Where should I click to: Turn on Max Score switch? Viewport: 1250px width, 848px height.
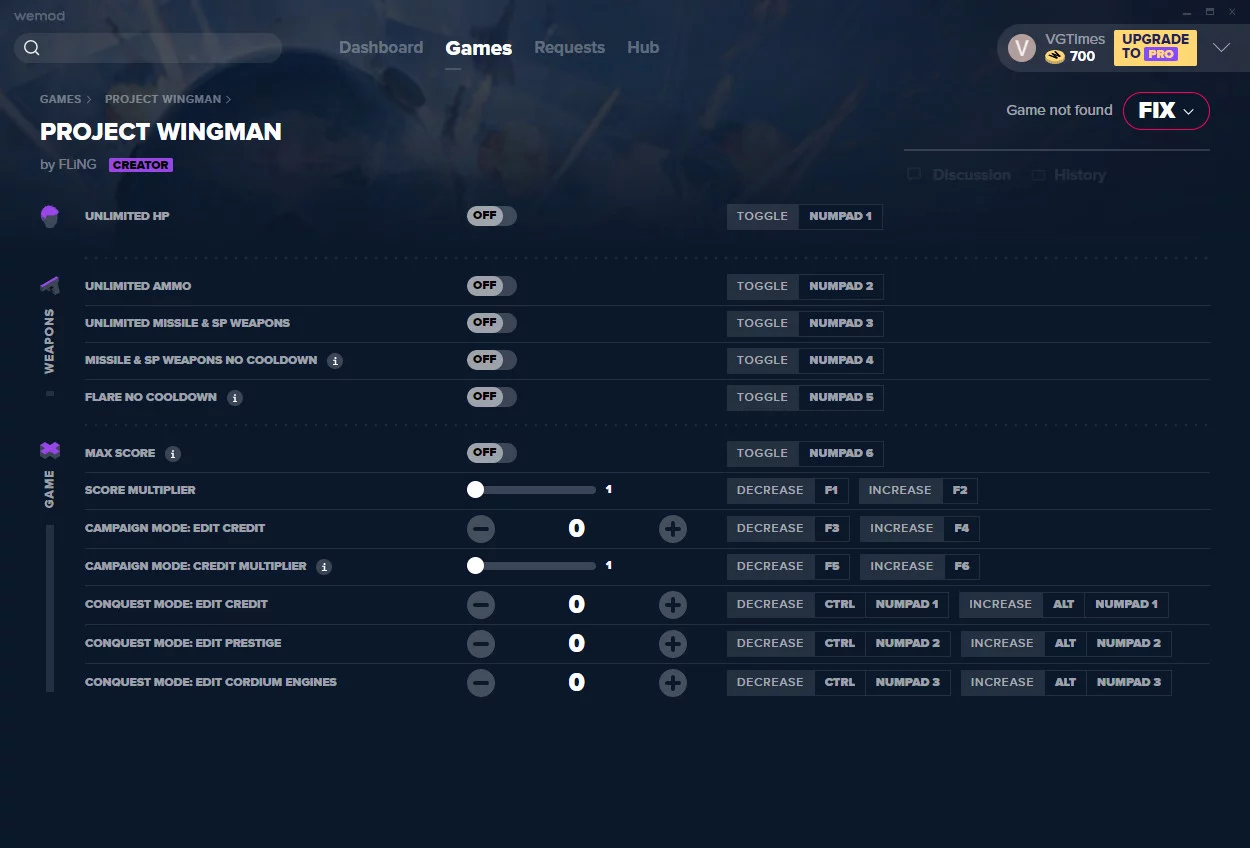492,453
